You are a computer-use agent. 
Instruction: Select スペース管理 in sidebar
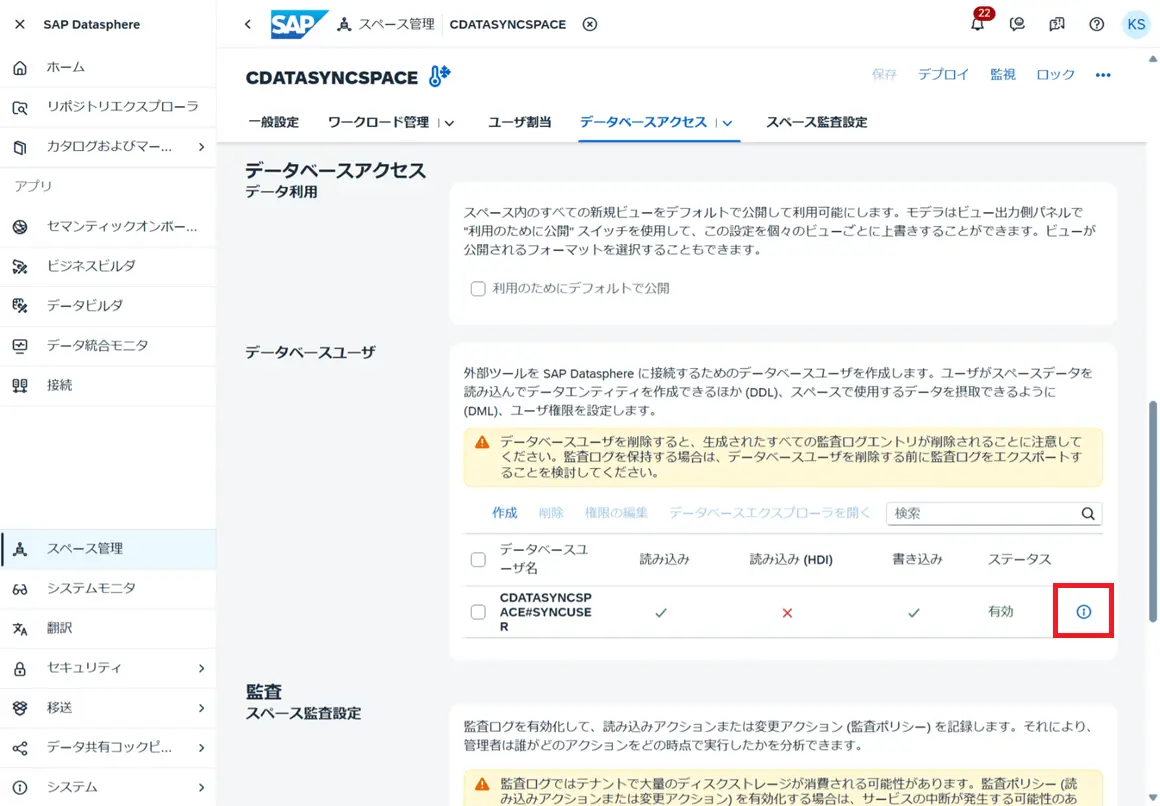108,548
